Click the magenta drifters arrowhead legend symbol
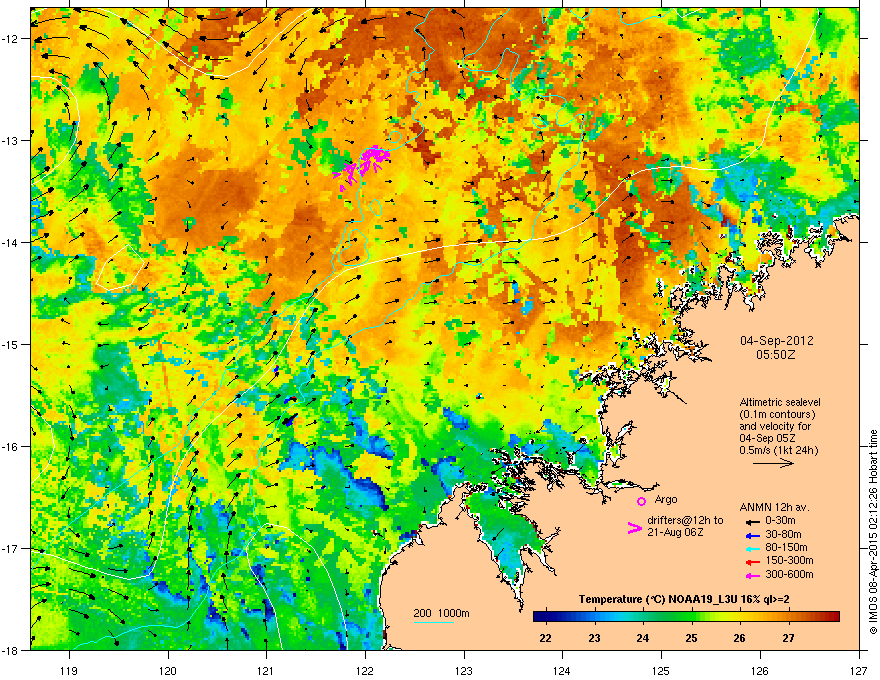 [634, 527]
